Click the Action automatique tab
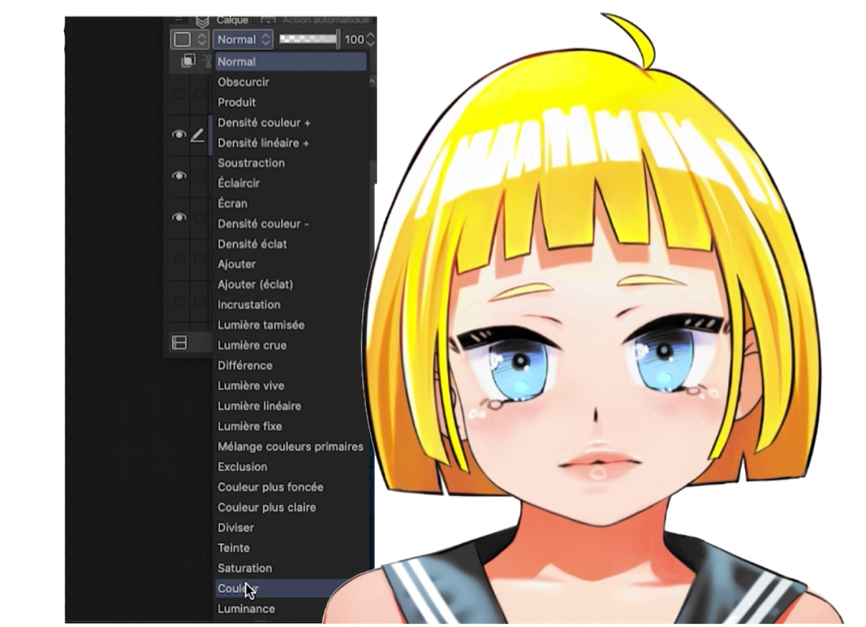 tap(325, 20)
